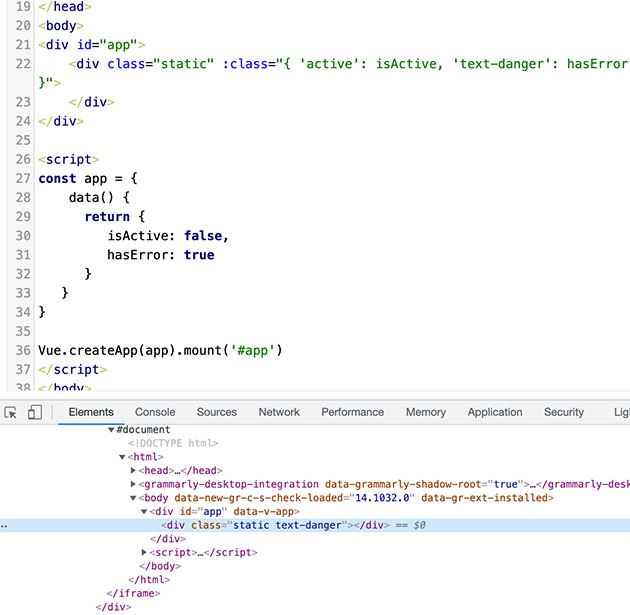Click 'hasError: true' in the code

pyautogui.click(x=161, y=255)
